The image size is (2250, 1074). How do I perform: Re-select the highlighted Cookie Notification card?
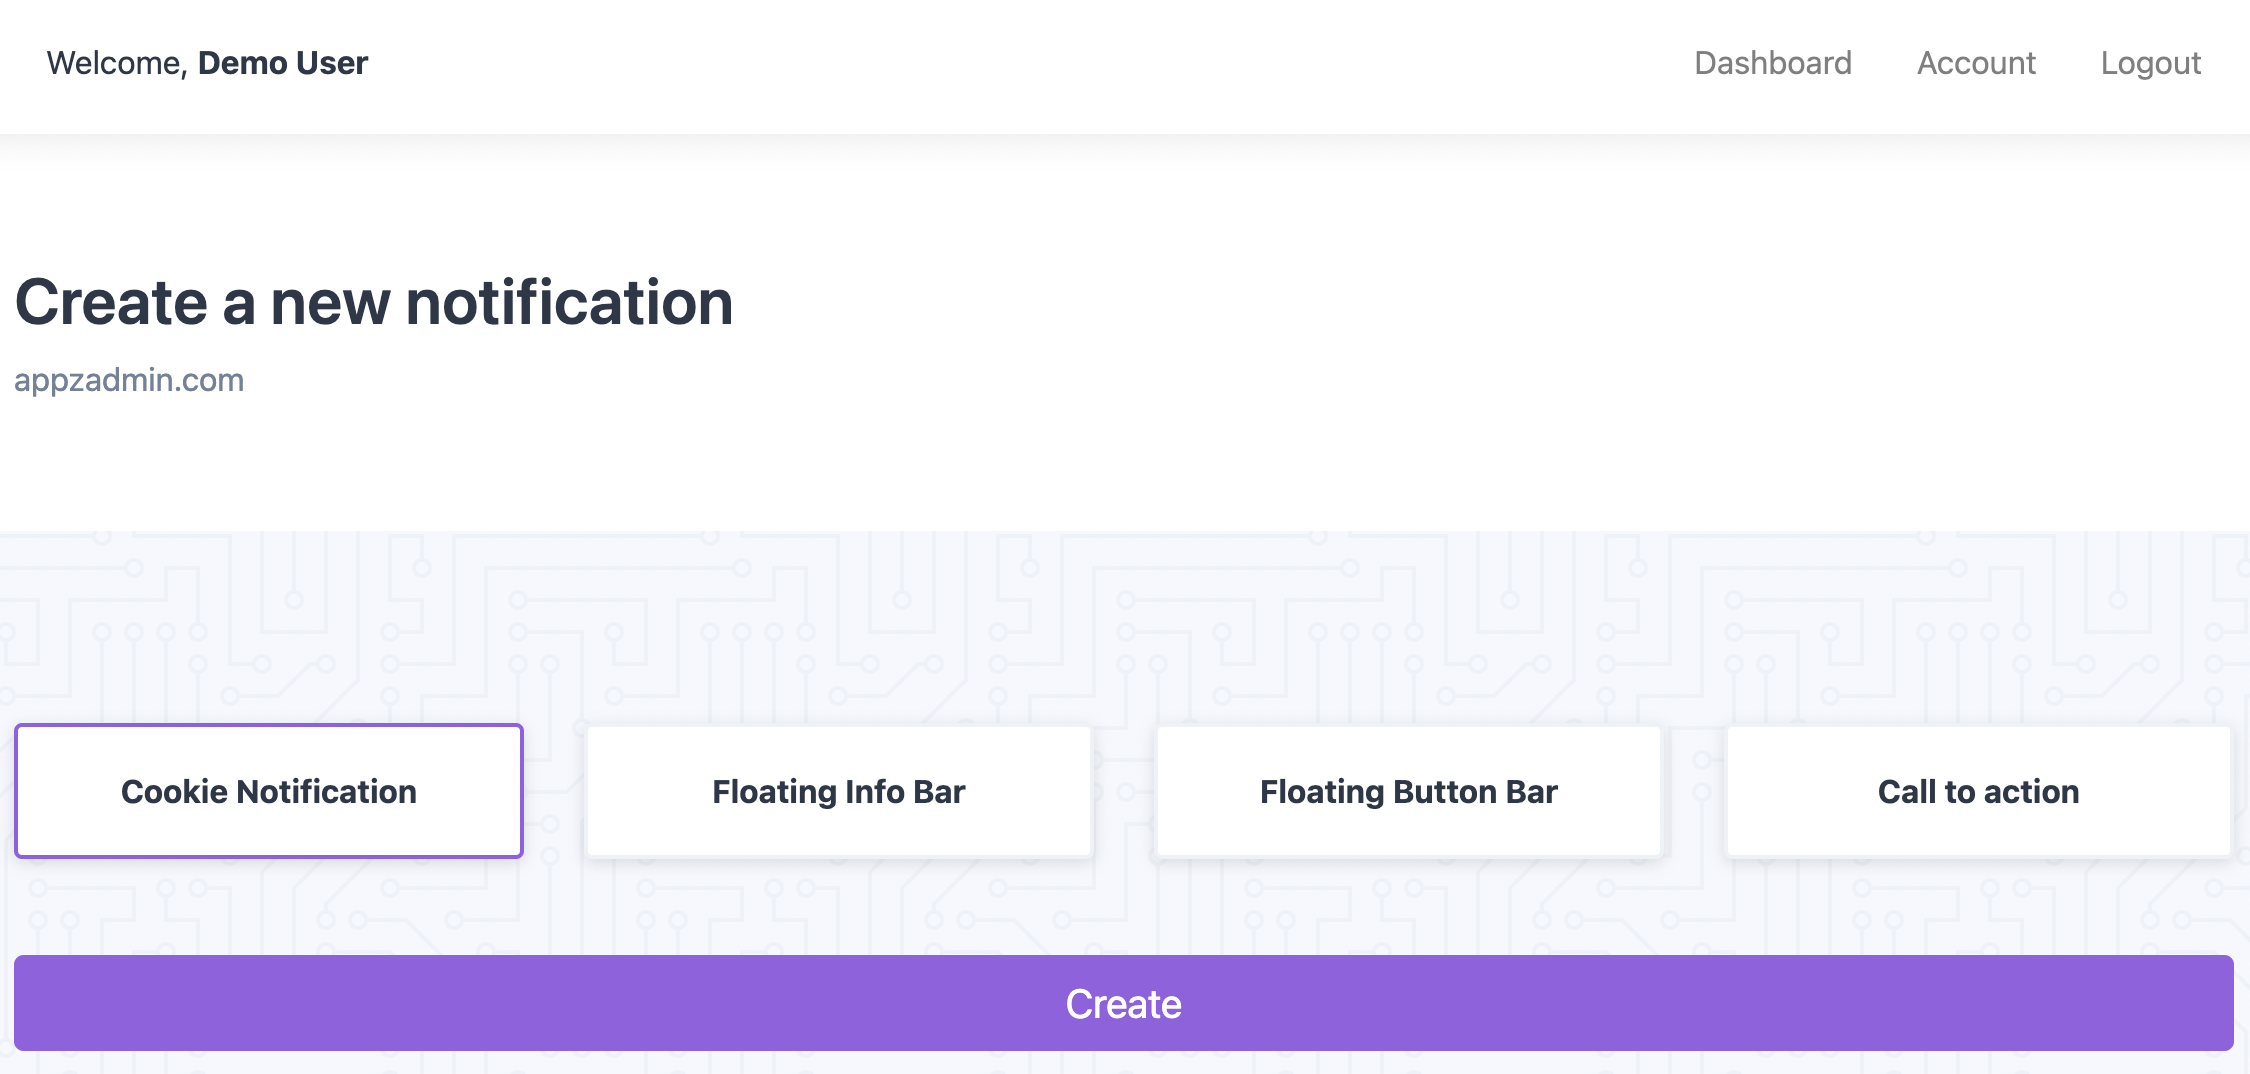point(268,791)
